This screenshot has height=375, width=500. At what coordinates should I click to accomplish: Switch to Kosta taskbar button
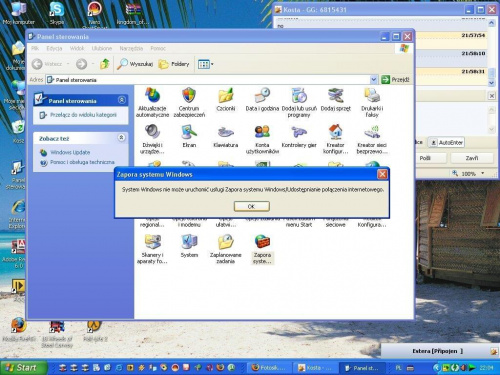[x=316, y=368]
